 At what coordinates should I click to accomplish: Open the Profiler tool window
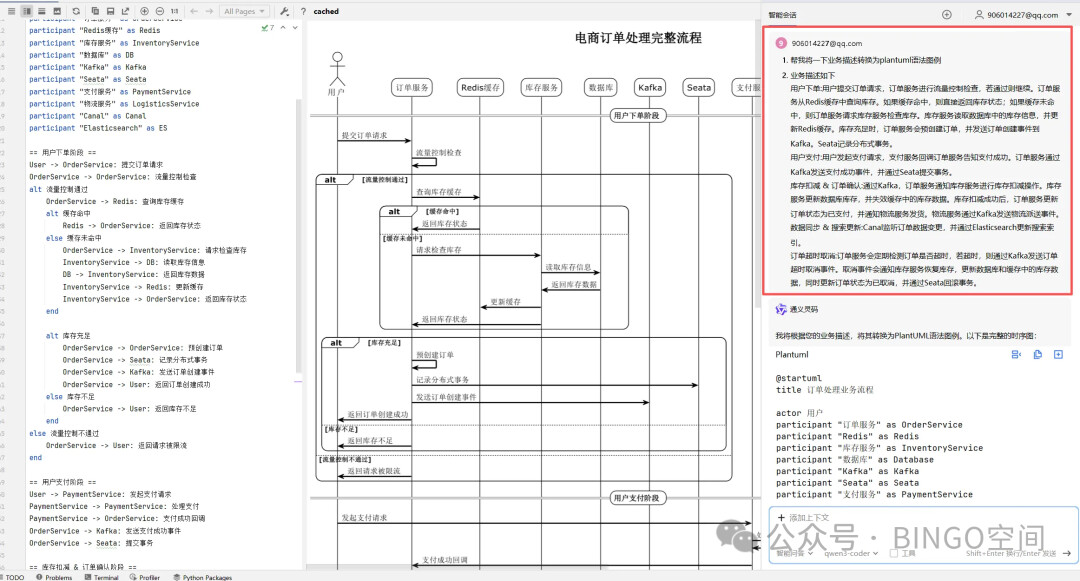(x=145, y=577)
